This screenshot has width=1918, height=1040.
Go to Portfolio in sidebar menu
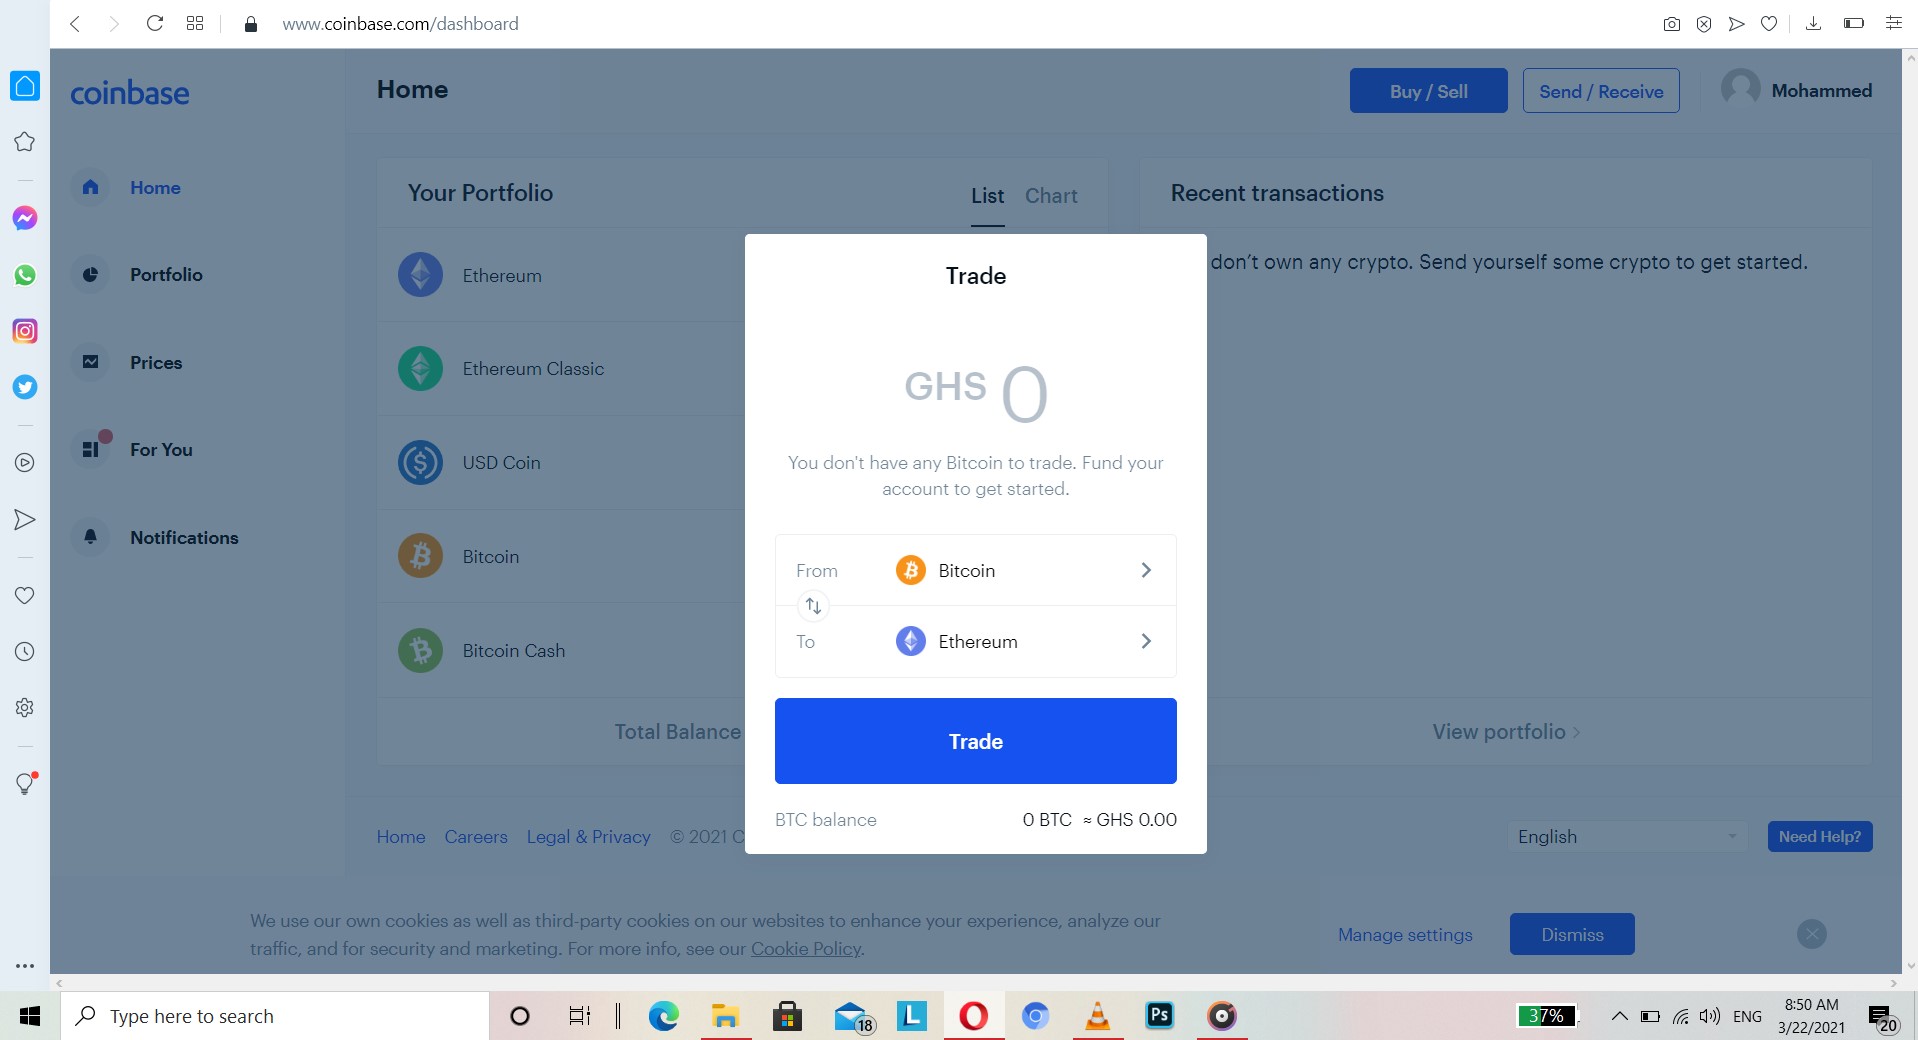tap(166, 275)
